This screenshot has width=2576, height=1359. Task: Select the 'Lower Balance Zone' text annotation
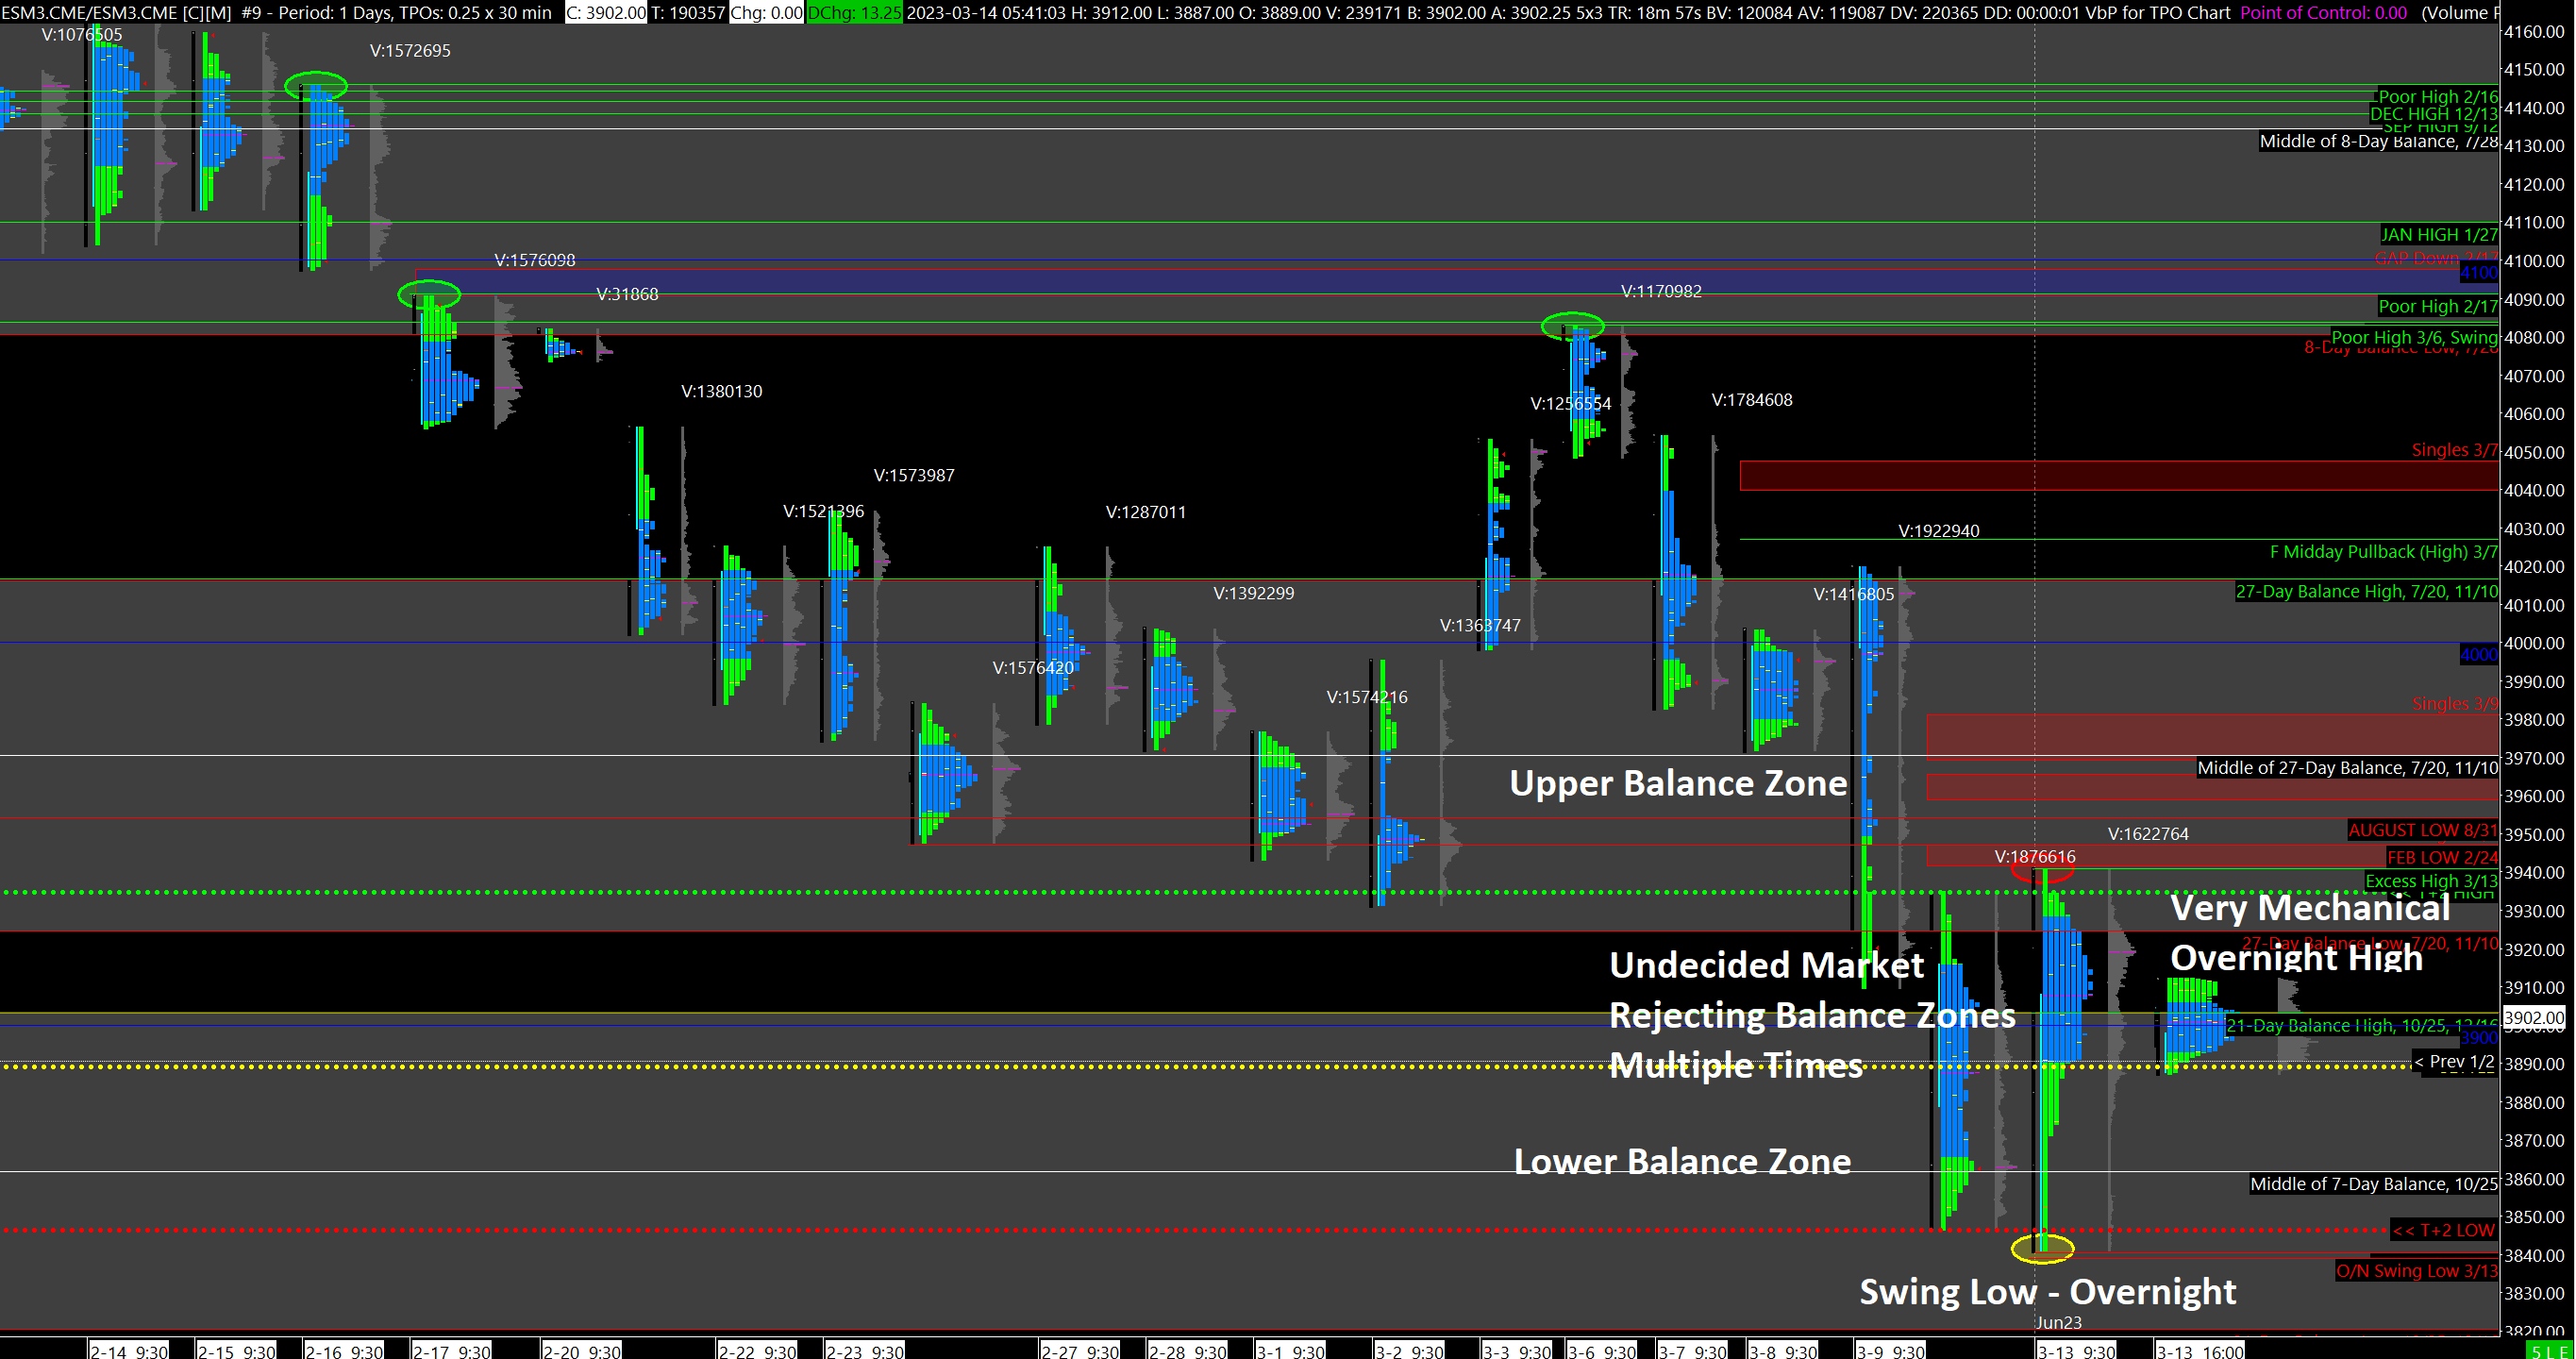coord(1682,1161)
